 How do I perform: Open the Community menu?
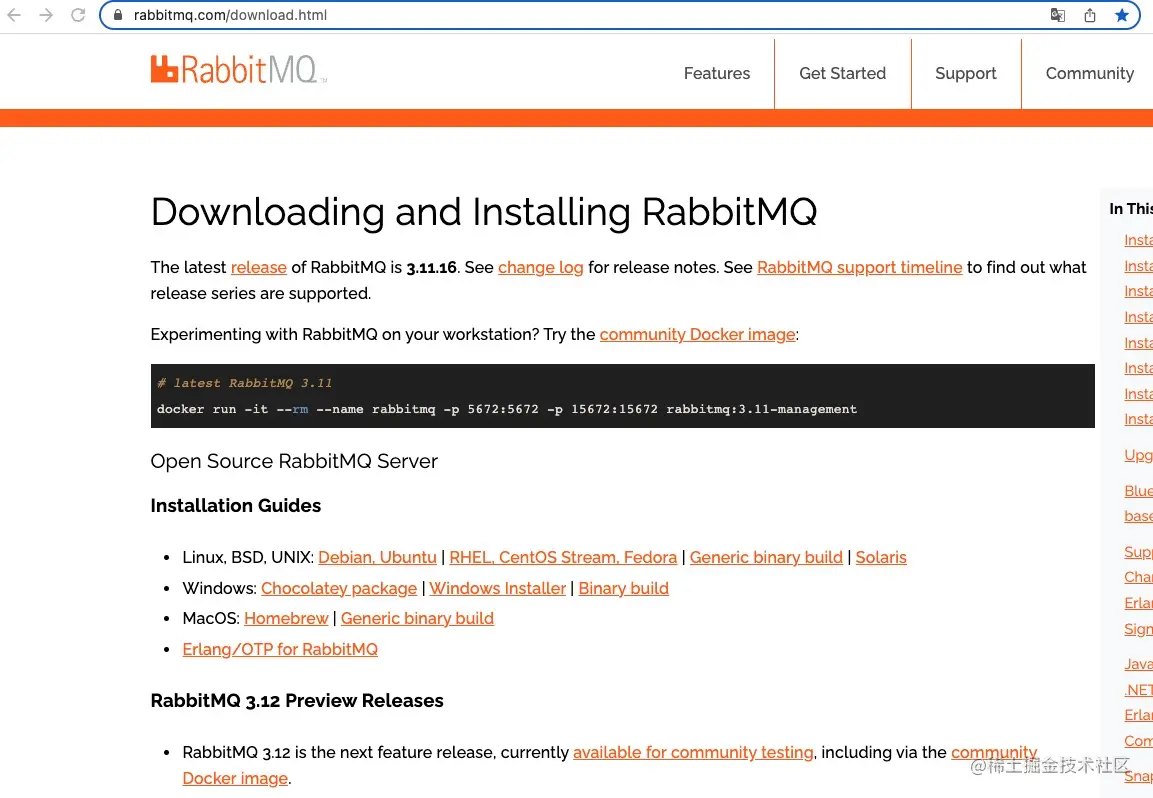click(x=1090, y=74)
